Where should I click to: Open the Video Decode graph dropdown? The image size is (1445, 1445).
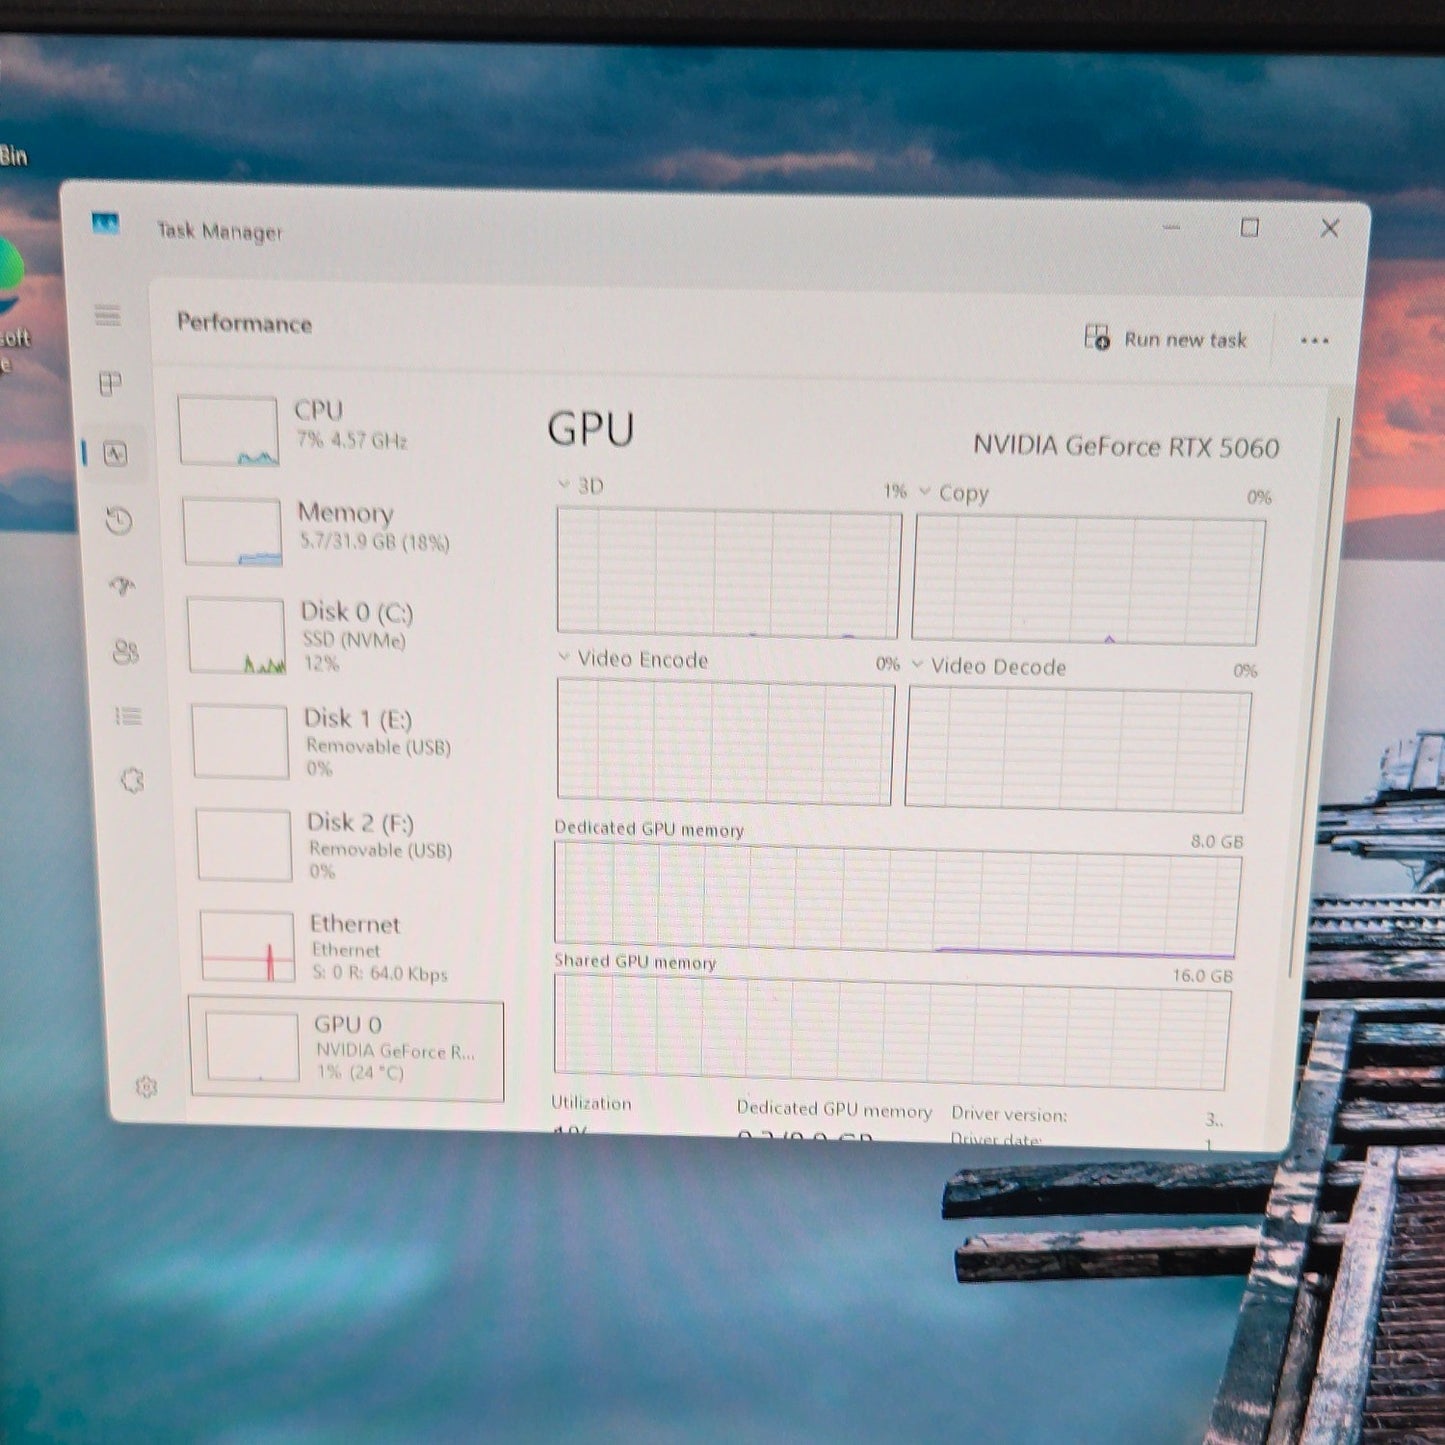tap(917, 664)
